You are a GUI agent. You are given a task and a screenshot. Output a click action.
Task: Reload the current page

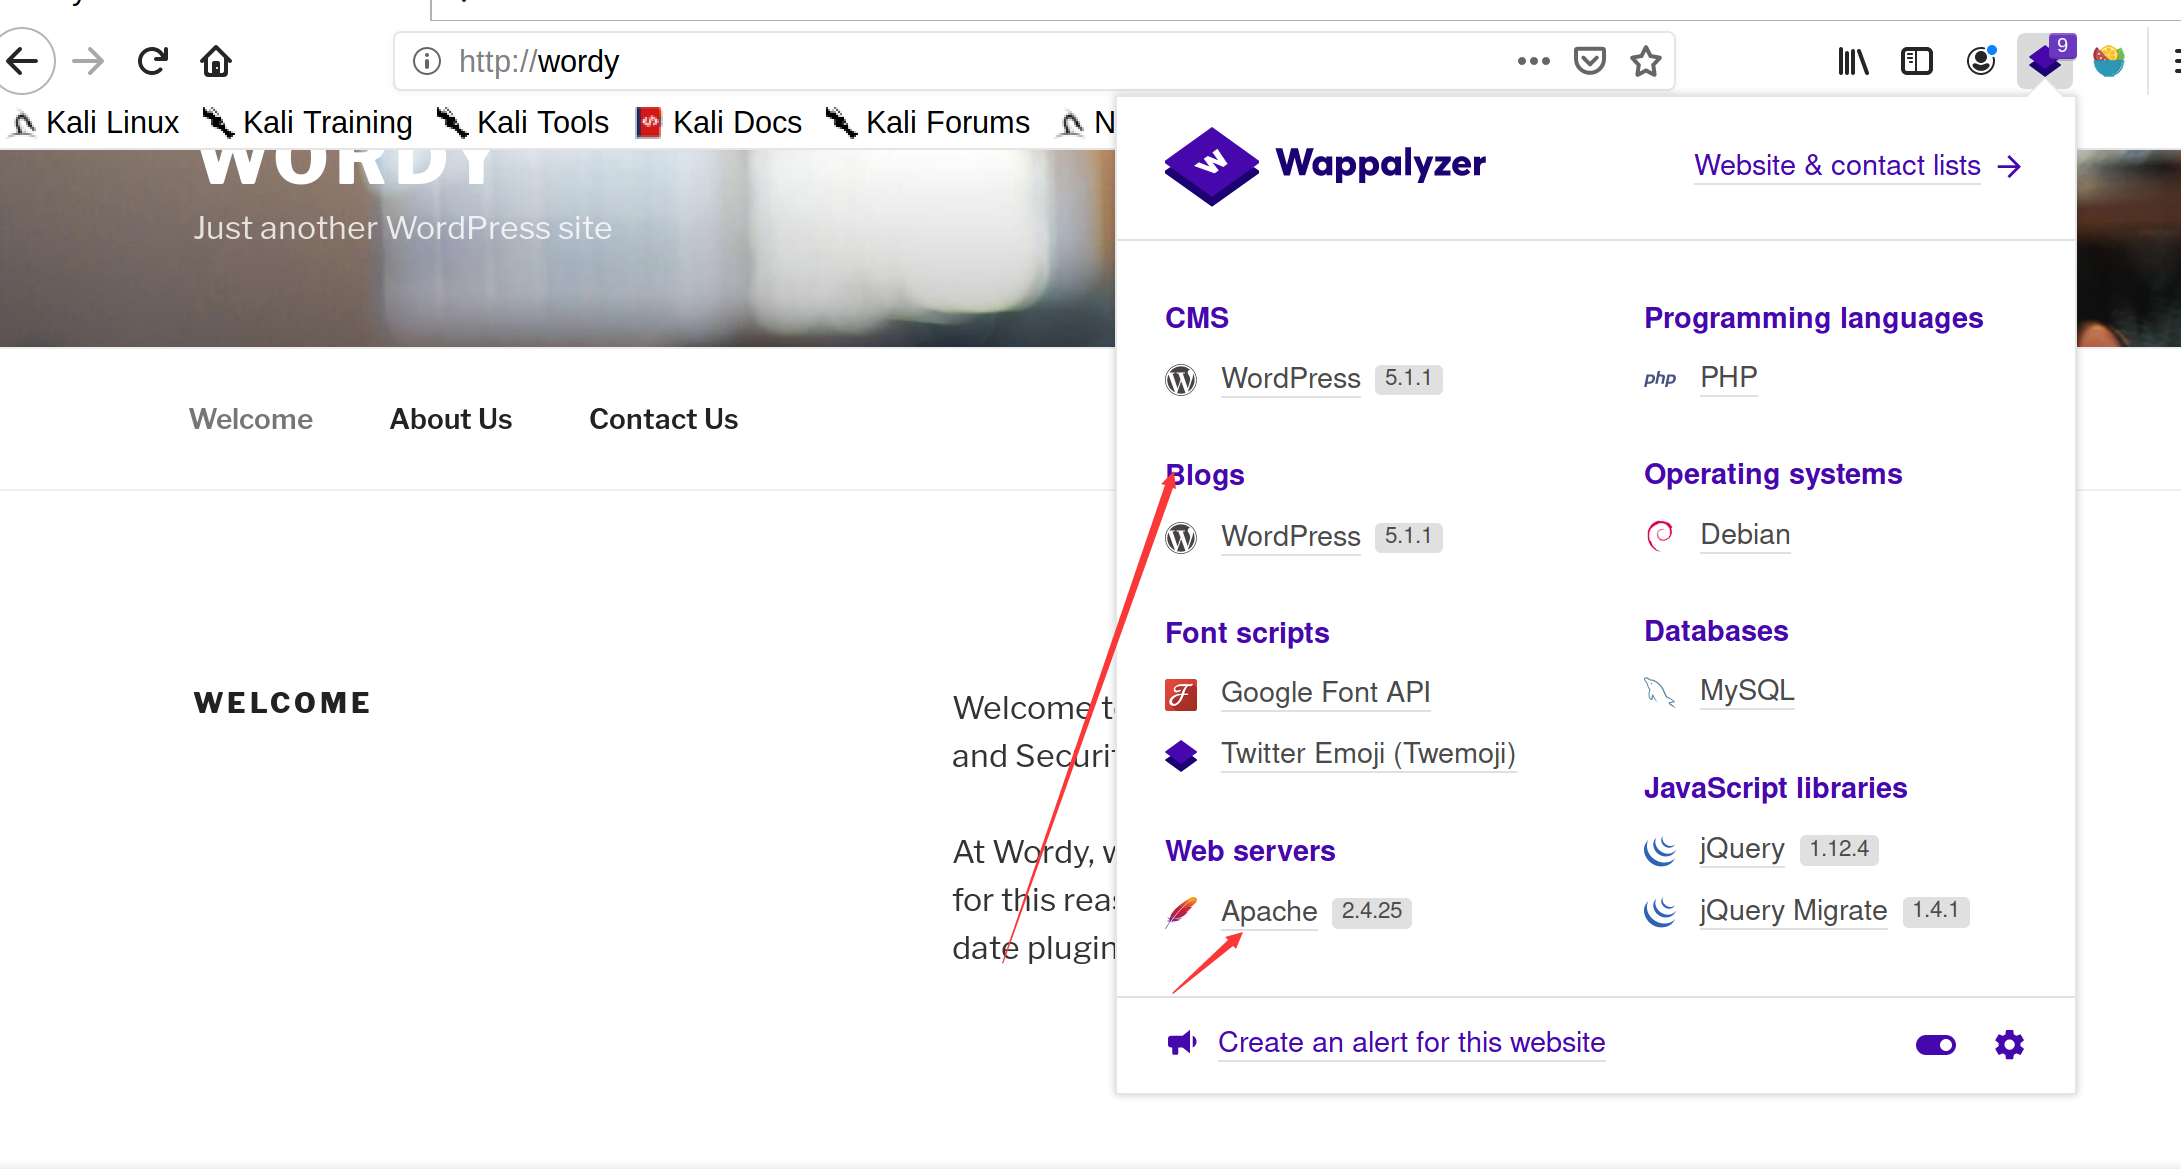coord(152,62)
